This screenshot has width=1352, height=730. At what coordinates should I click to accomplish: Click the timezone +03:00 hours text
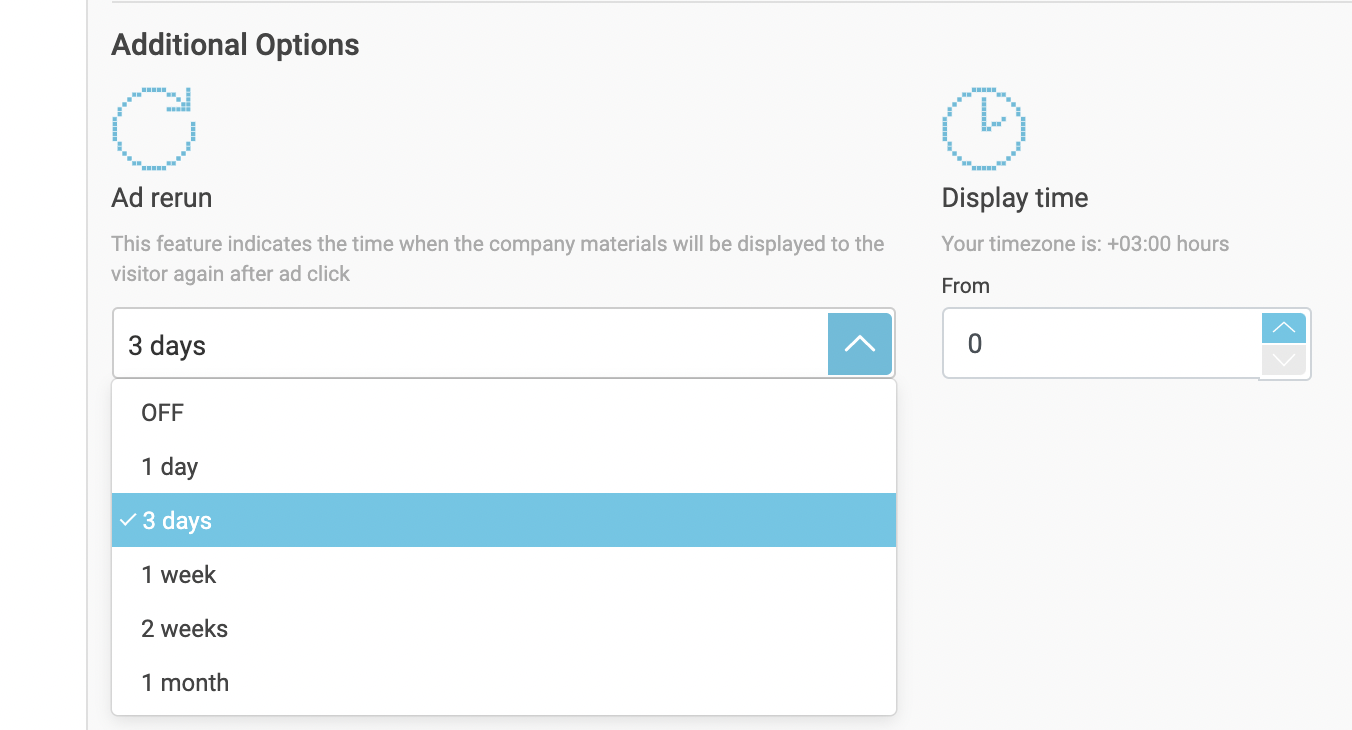pos(1085,244)
